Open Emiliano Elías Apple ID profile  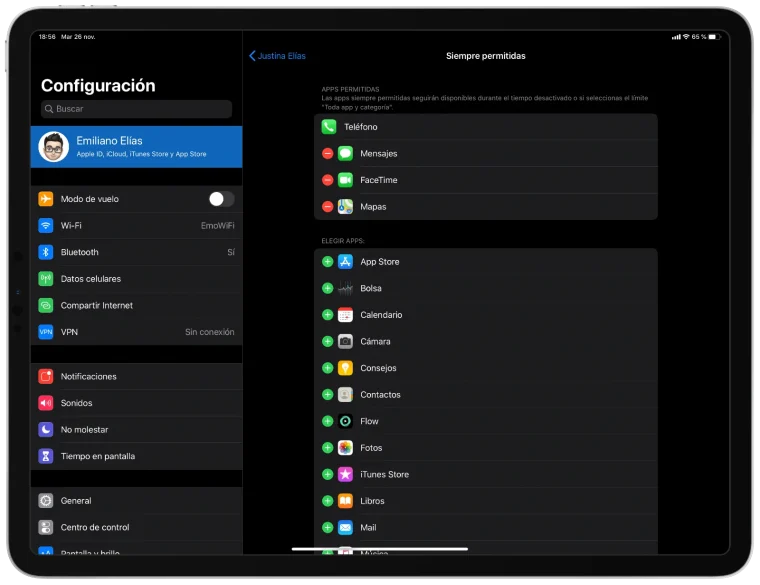pos(136,147)
